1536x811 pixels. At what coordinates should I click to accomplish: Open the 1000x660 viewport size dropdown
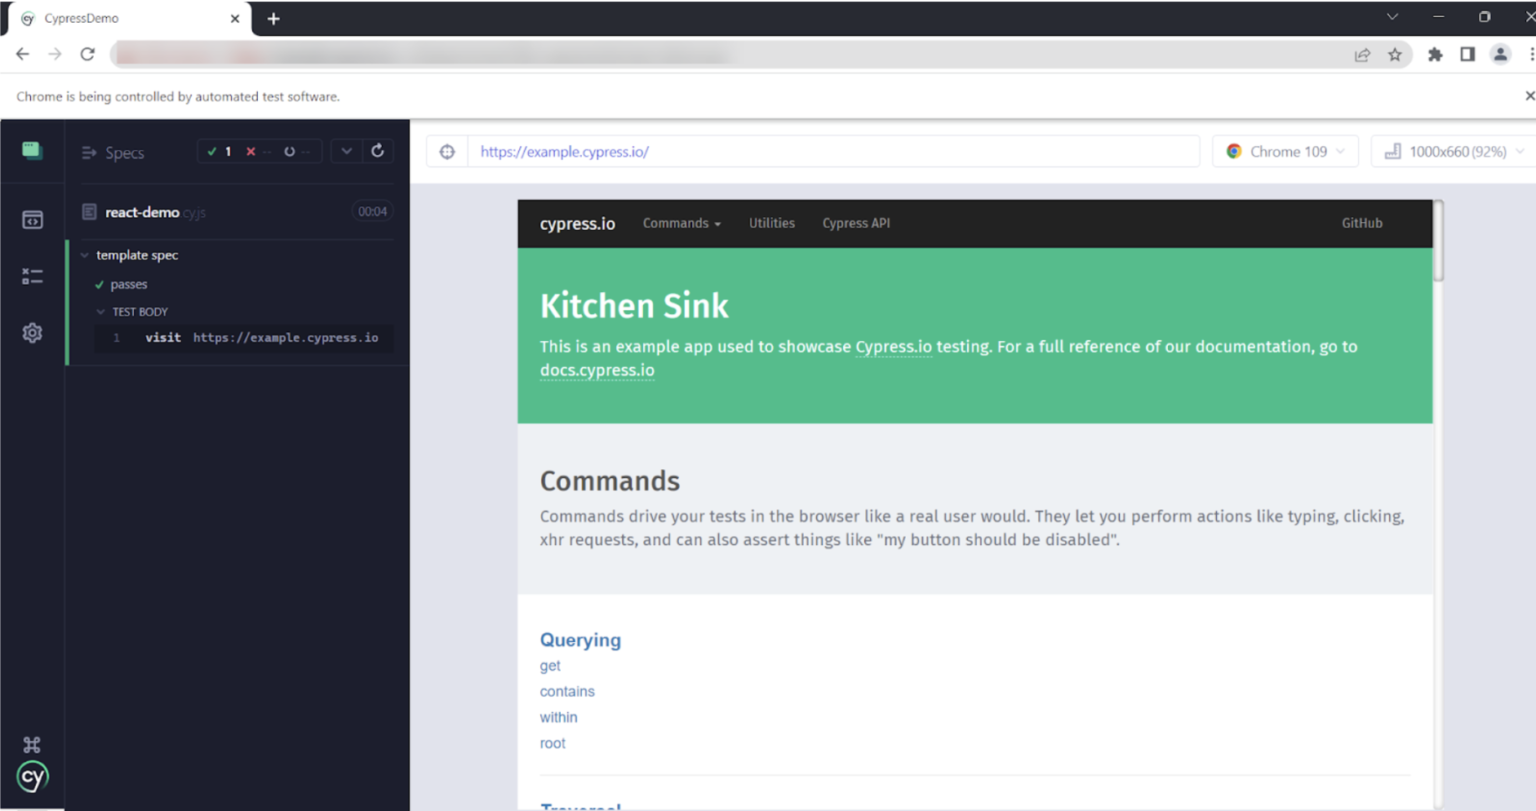point(1452,151)
